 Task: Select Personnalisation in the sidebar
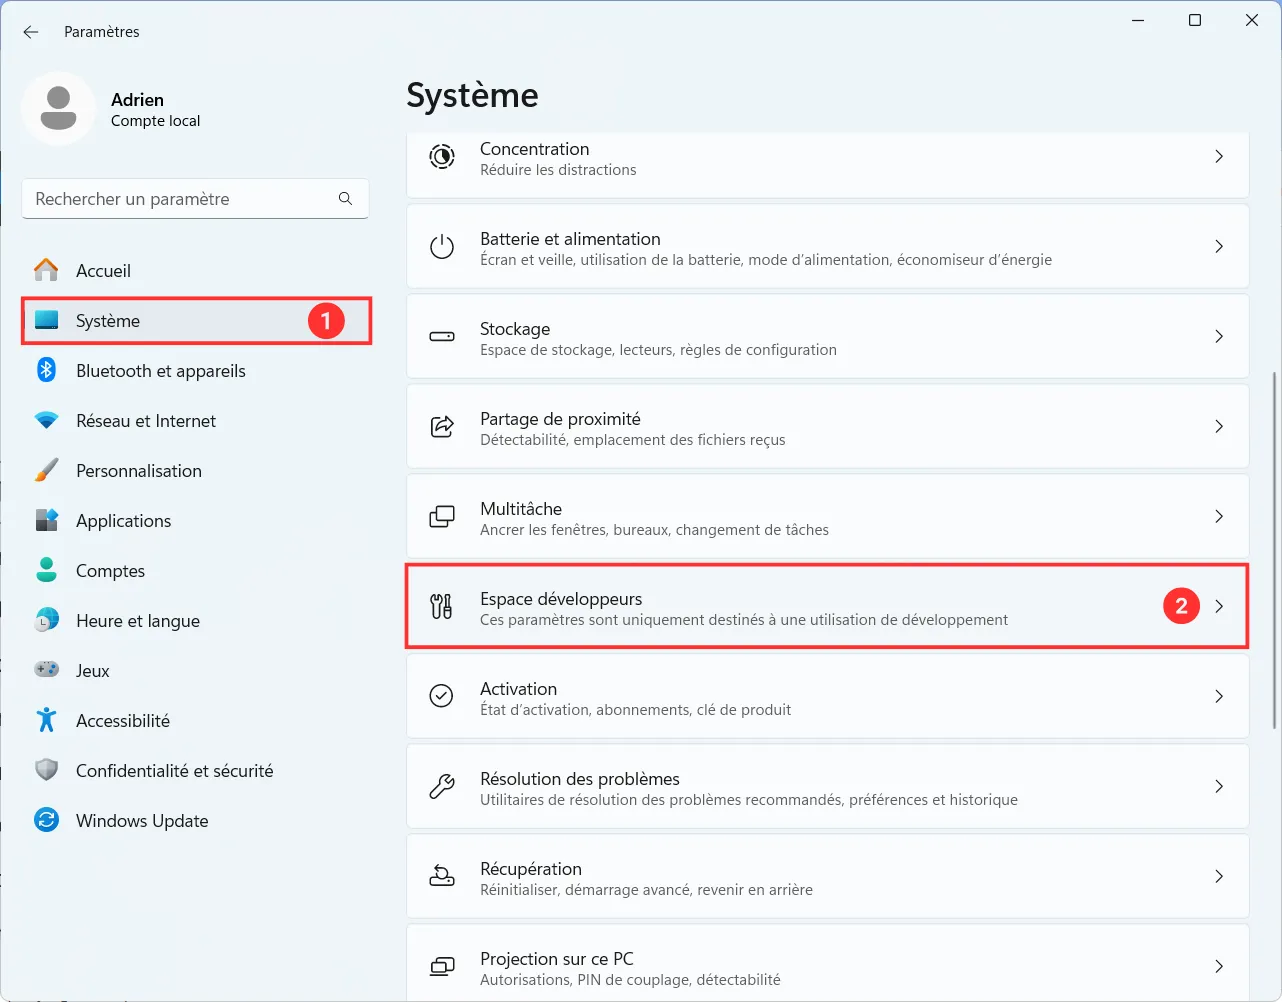point(139,471)
